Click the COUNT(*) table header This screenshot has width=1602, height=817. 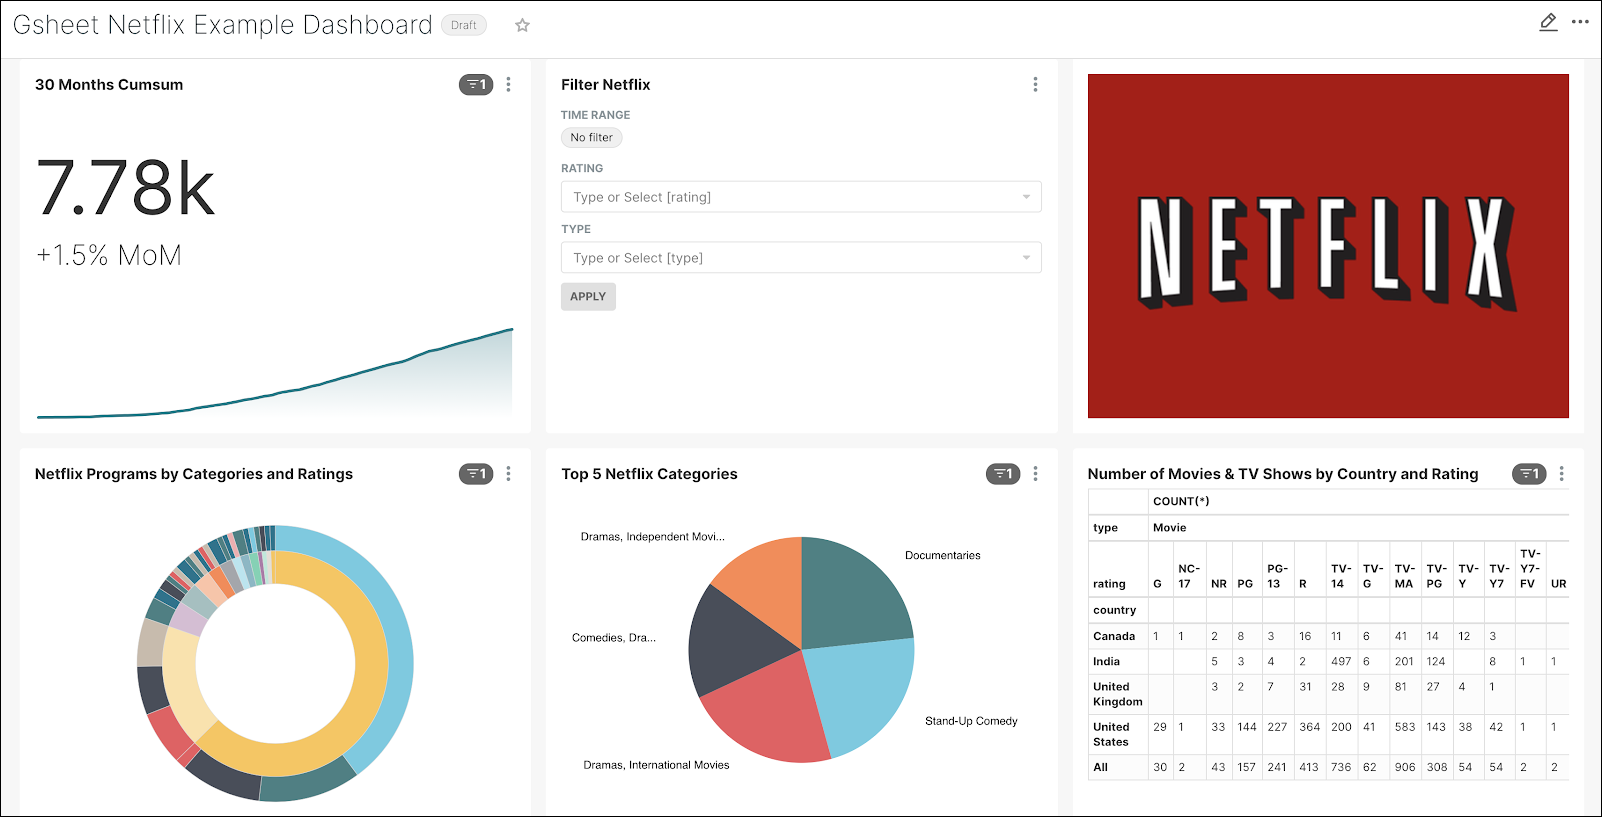(x=1181, y=501)
